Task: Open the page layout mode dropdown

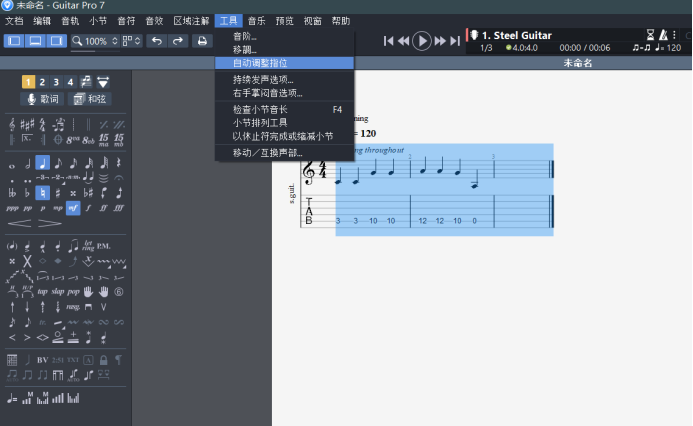Action: point(132,41)
